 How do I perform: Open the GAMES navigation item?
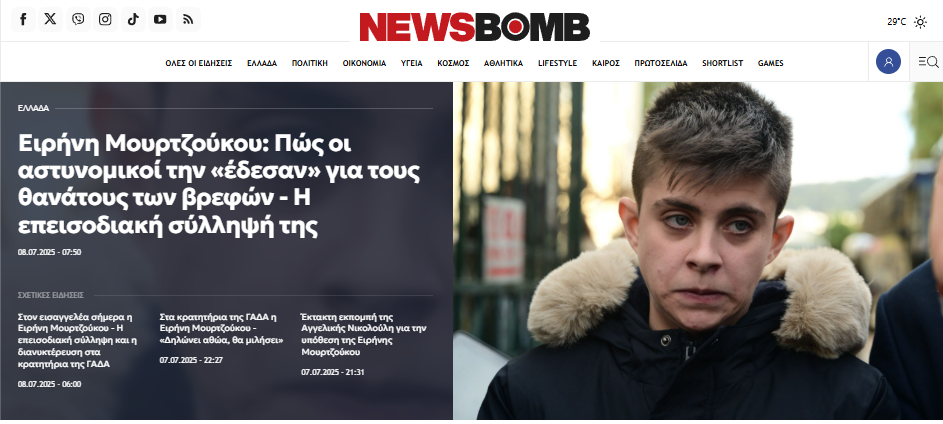click(x=770, y=63)
